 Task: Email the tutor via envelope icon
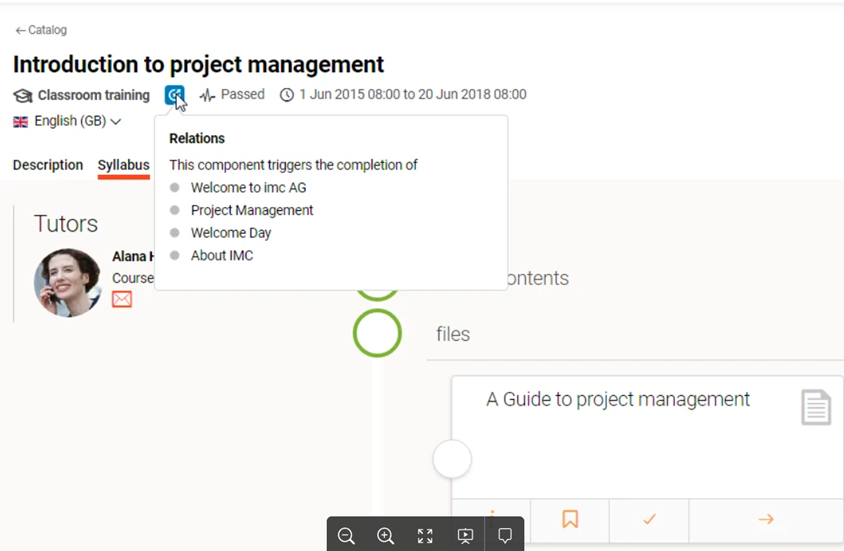click(x=122, y=299)
